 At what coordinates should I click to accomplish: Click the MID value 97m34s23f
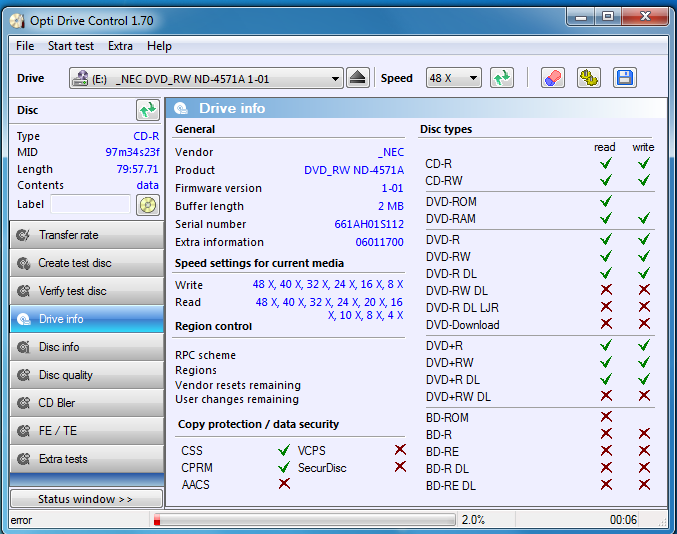tap(132, 152)
